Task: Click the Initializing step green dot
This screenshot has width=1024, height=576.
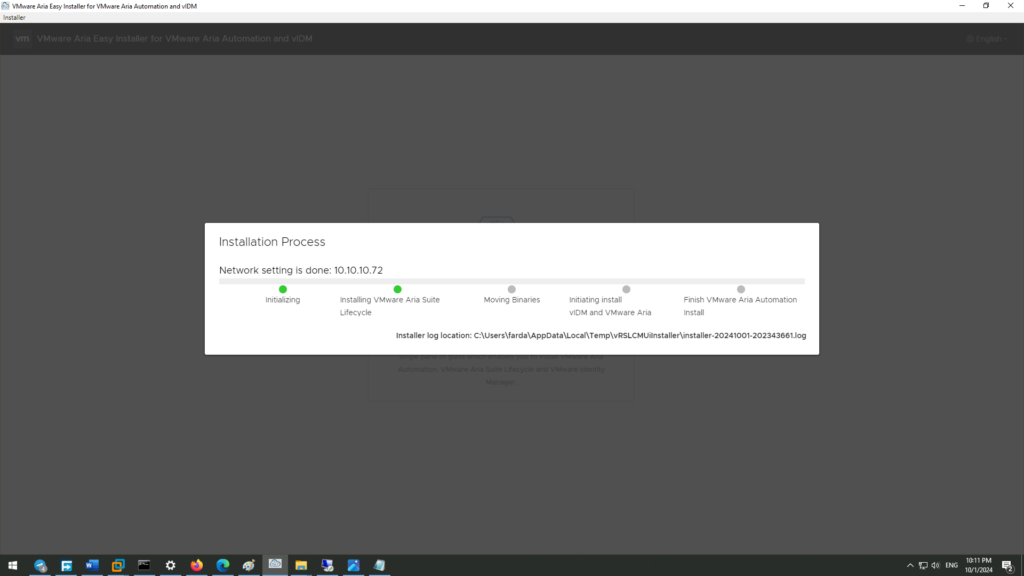Action: coord(283,289)
